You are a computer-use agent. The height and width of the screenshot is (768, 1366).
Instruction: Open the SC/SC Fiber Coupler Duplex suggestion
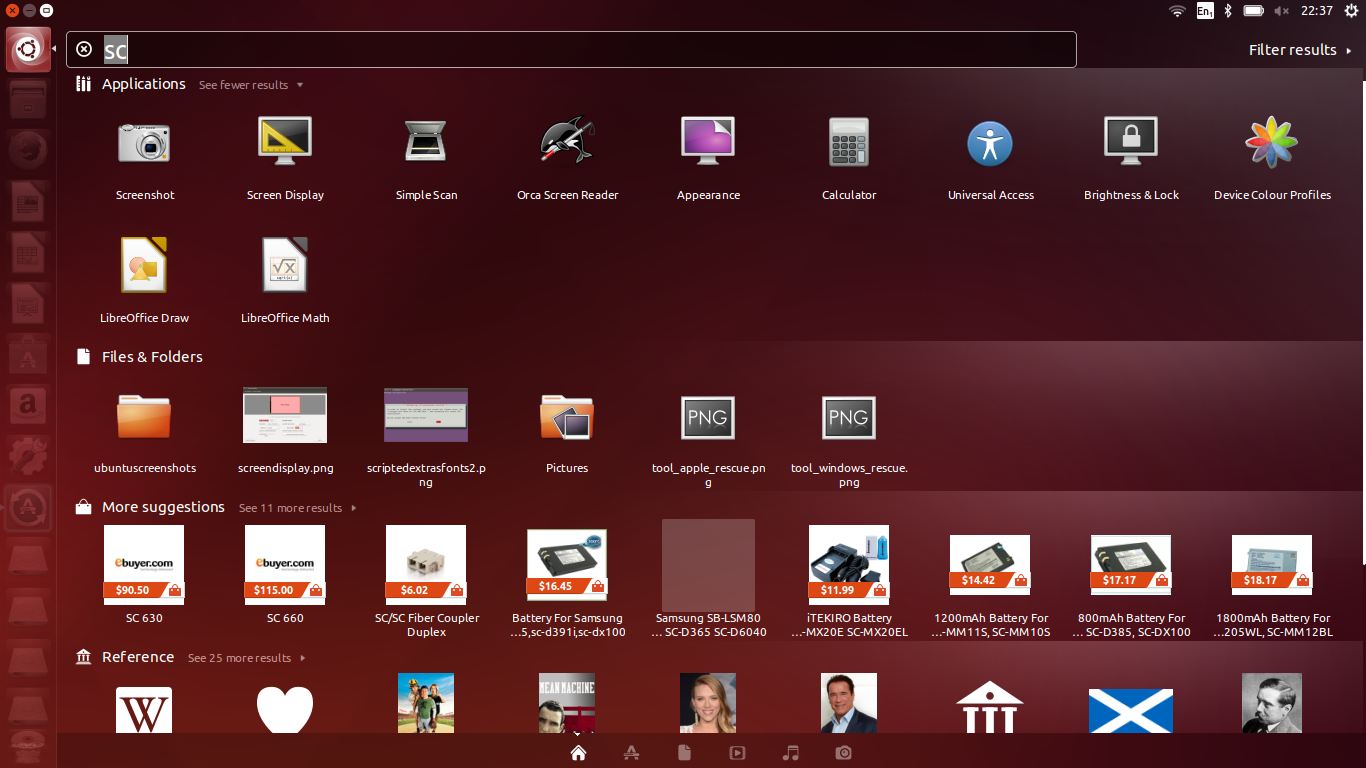coord(426,580)
